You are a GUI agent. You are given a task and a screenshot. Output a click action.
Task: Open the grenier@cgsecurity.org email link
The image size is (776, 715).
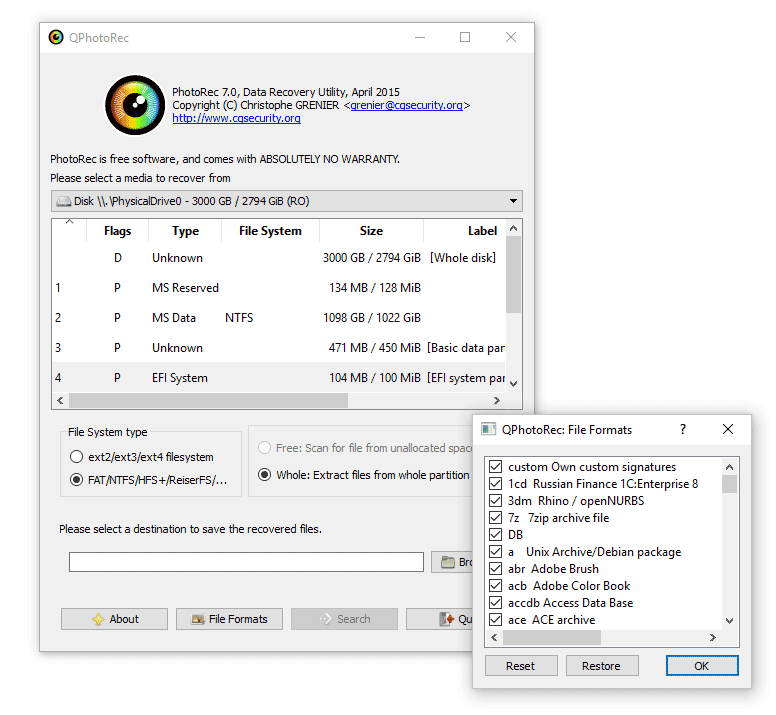coord(406,105)
